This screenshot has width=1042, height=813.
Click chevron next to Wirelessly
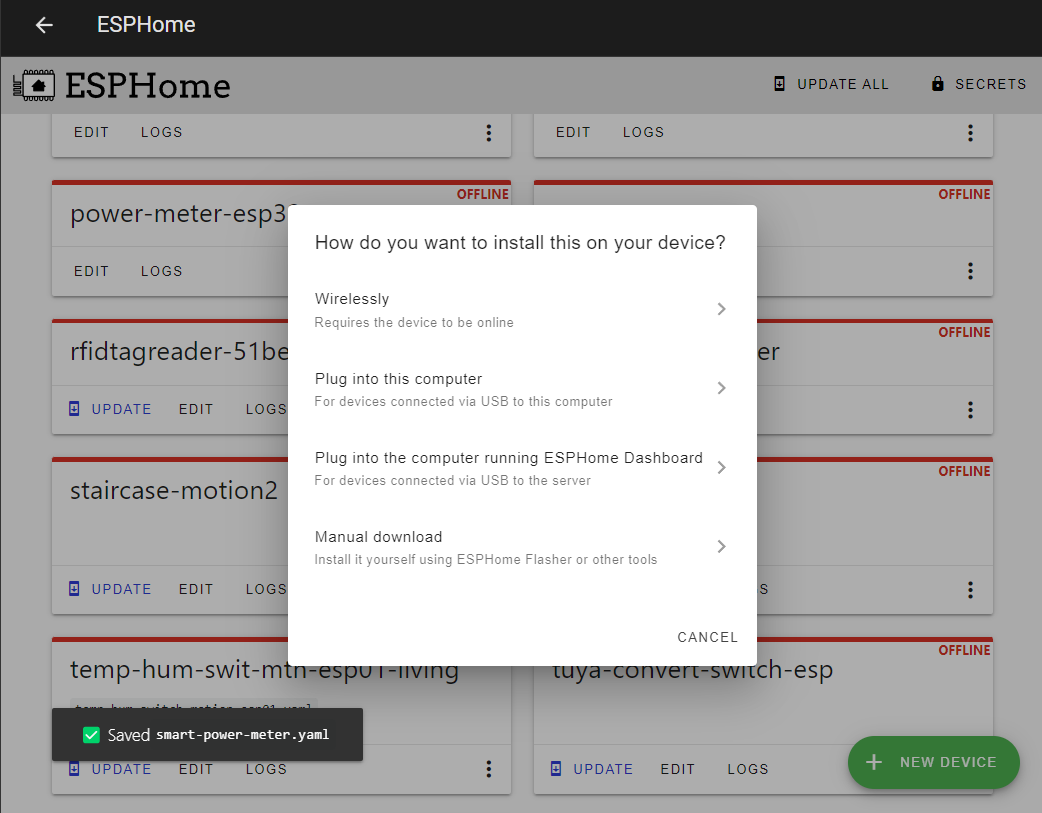point(721,309)
